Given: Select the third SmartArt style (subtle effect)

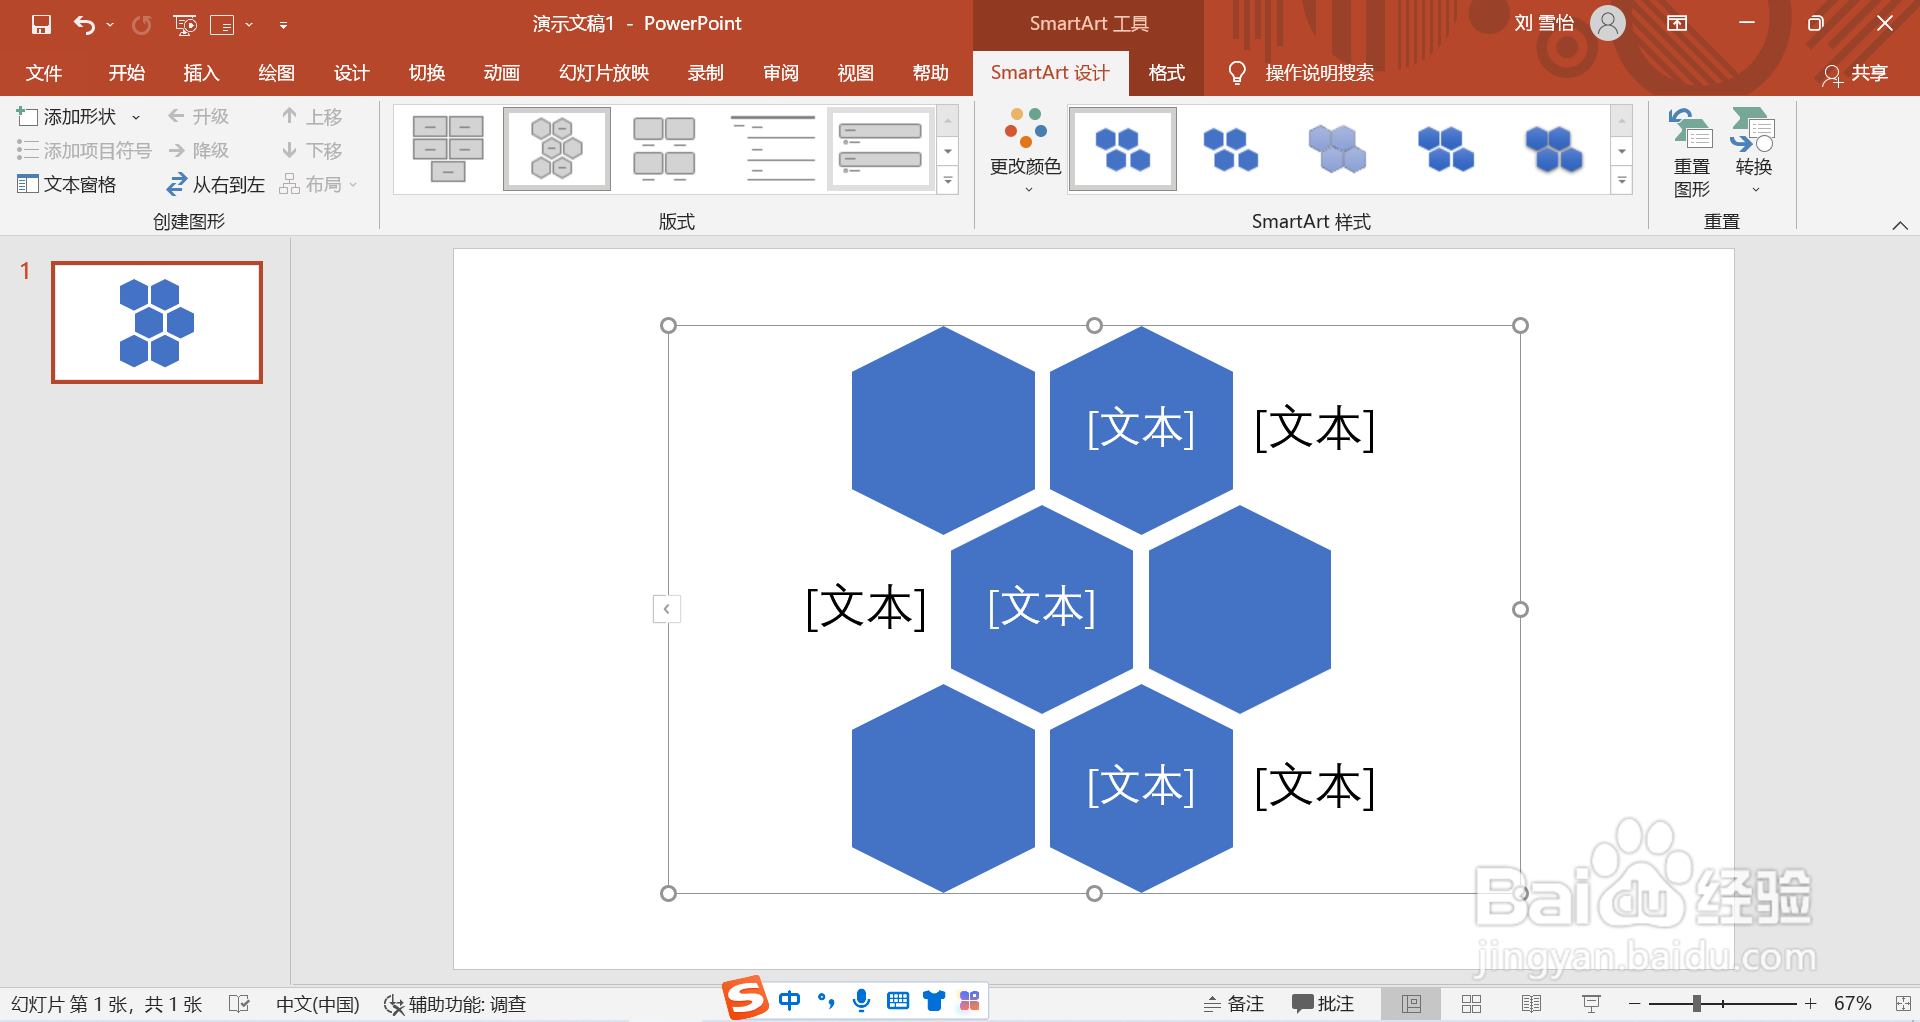Looking at the screenshot, I should click(1338, 149).
